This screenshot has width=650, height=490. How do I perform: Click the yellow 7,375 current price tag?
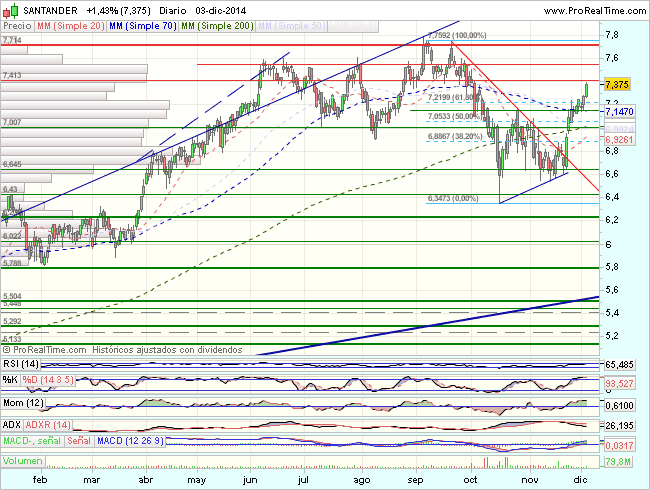pos(618,85)
